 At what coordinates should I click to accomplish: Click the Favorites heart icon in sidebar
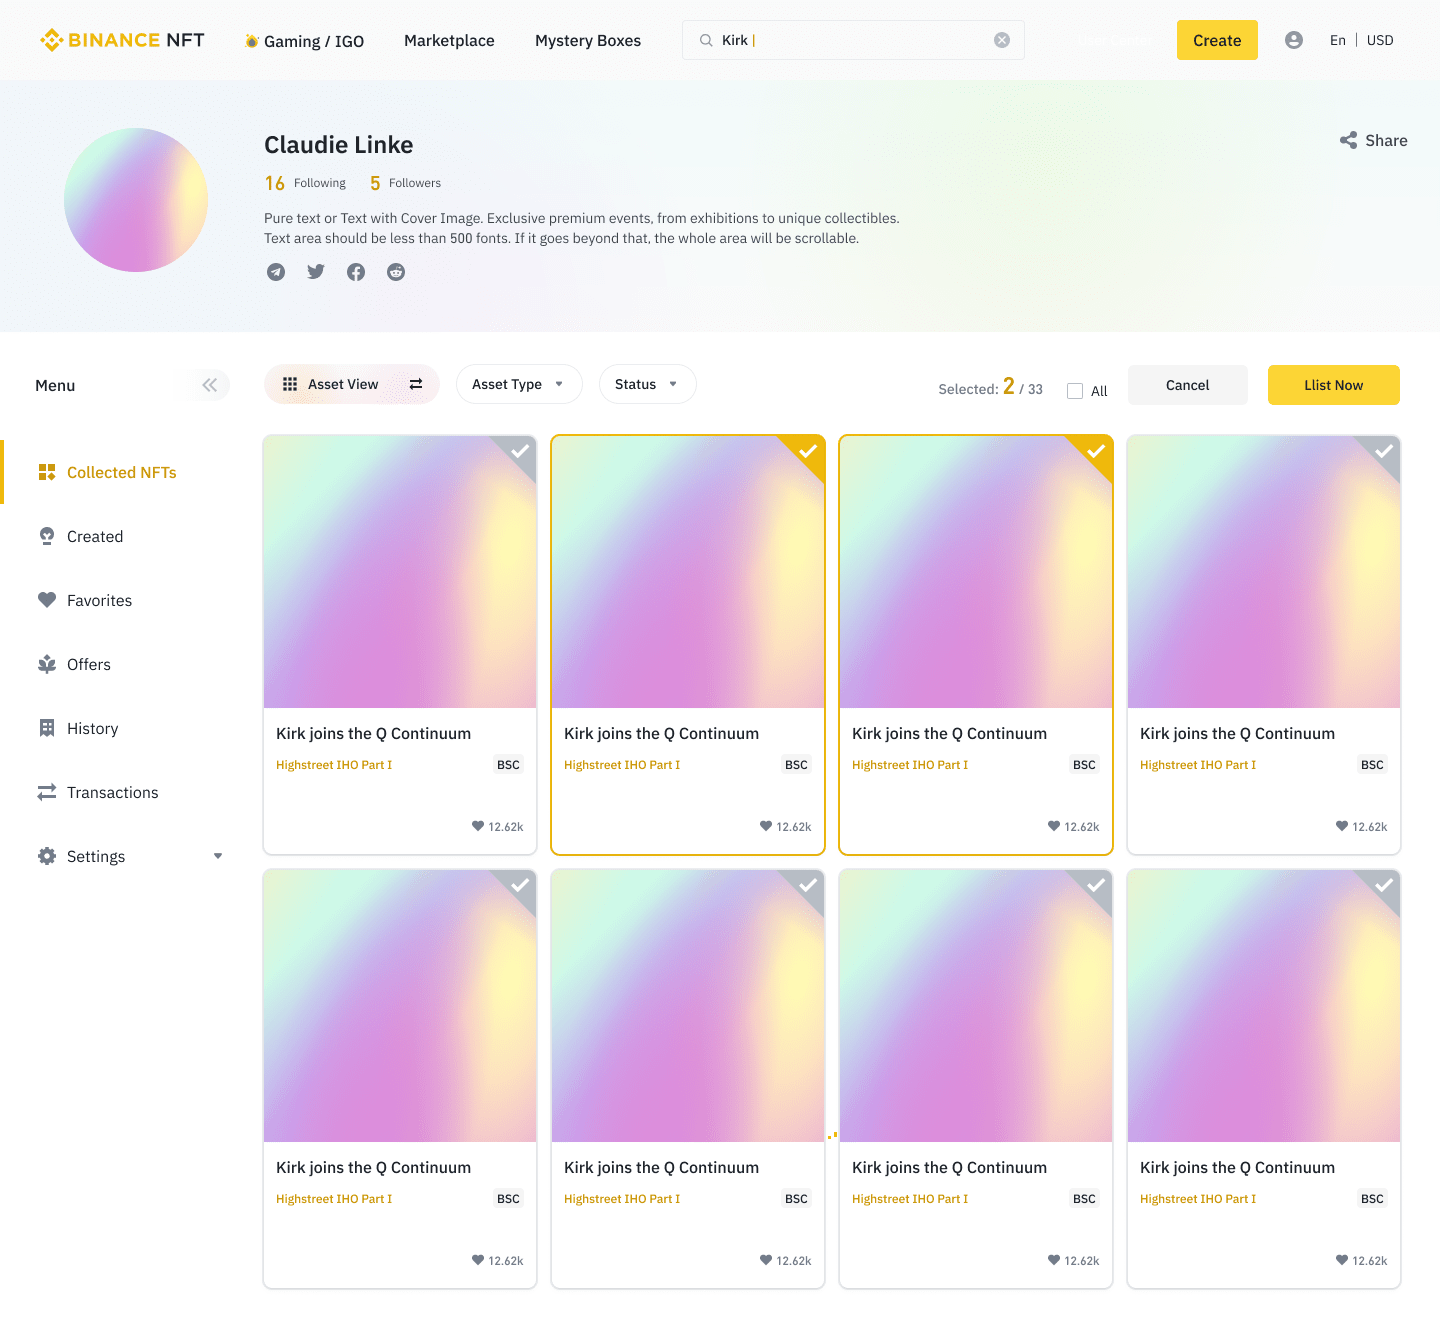tap(47, 600)
